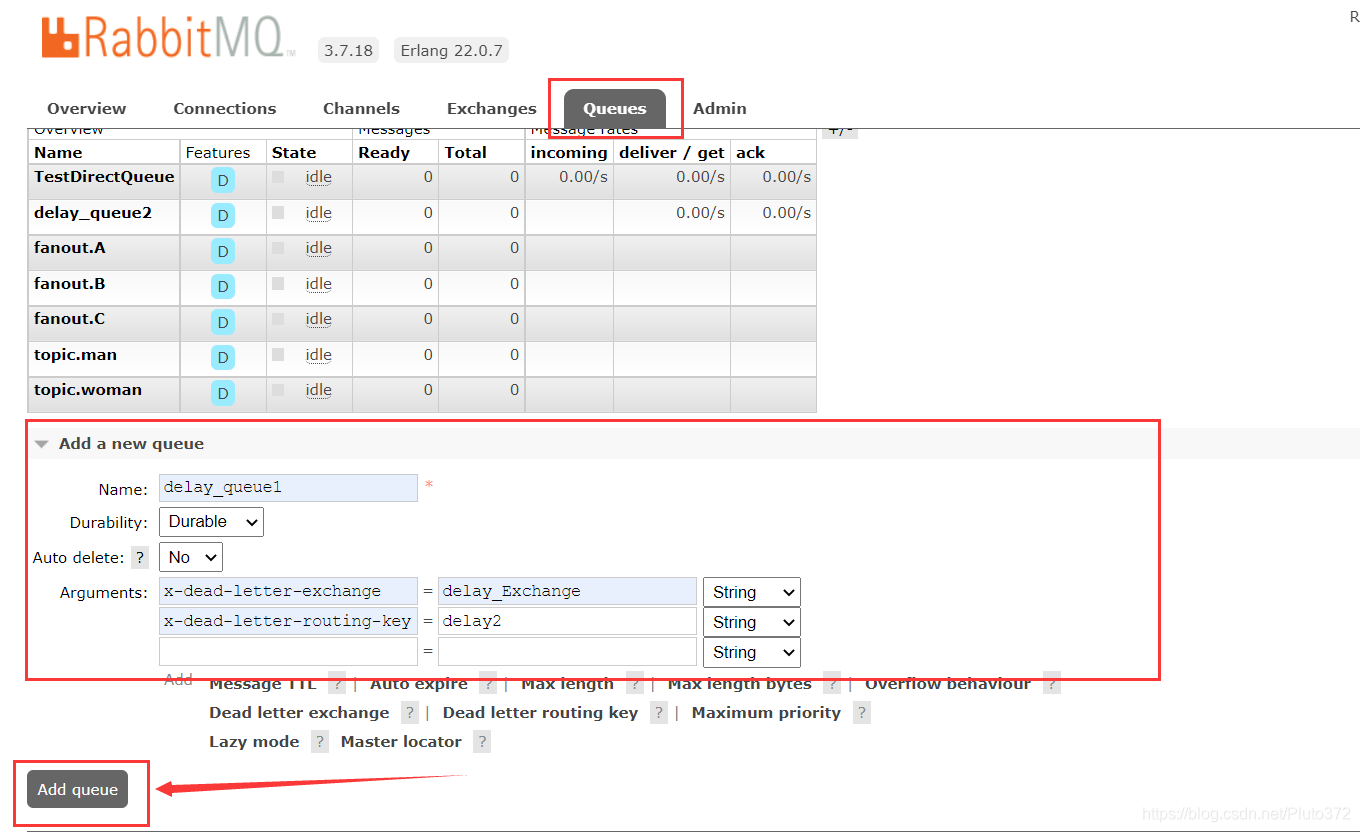Open the topic.woman queue link
This screenshot has width=1360, height=832.
click(88, 390)
